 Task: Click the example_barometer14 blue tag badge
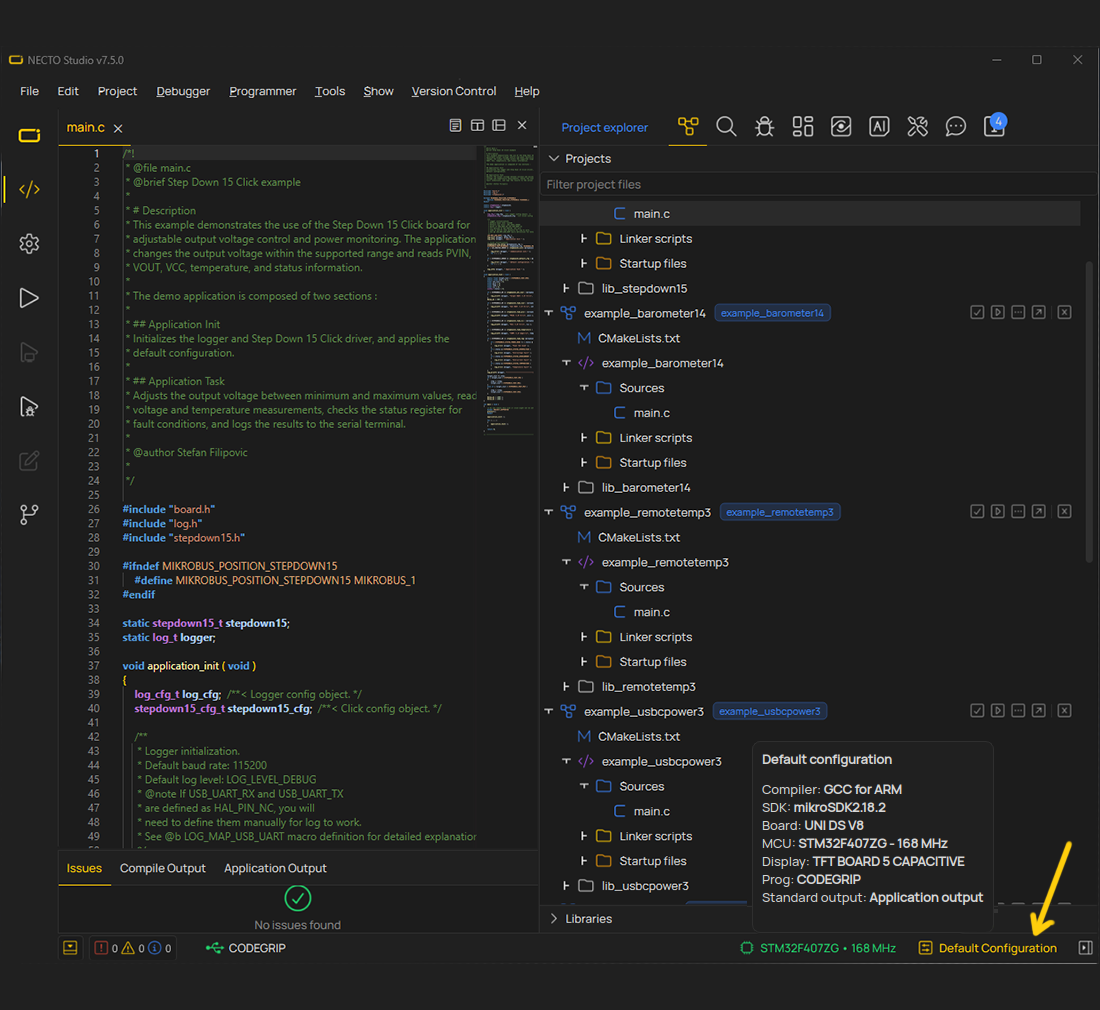click(x=772, y=313)
